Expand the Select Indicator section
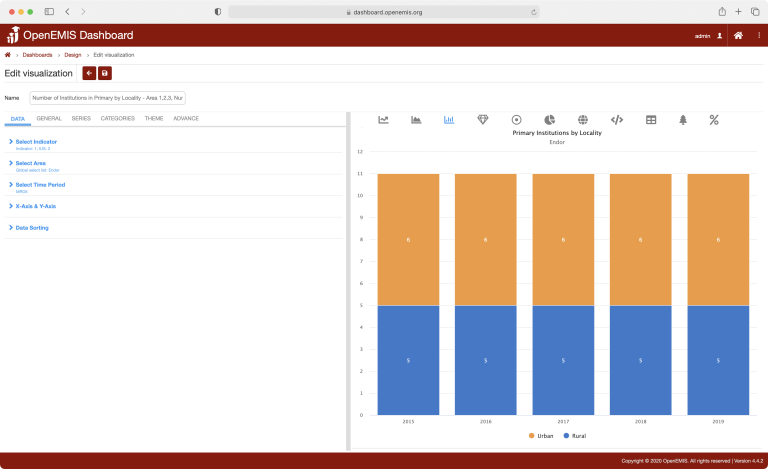This screenshot has width=768, height=469. point(36,142)
